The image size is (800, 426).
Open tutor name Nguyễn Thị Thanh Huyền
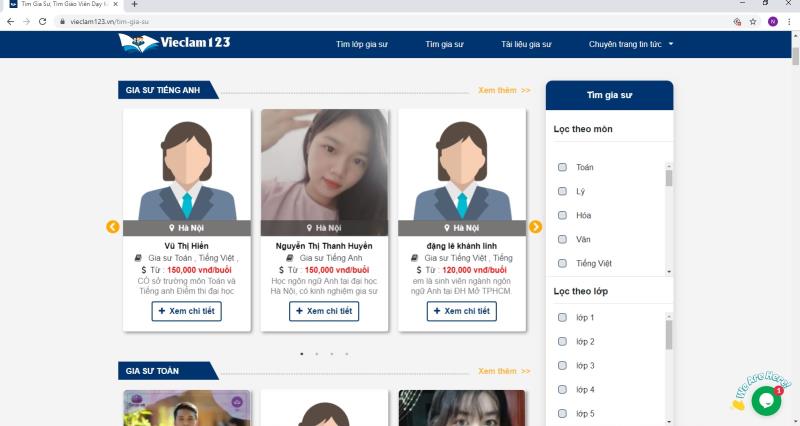coord(324,246)
